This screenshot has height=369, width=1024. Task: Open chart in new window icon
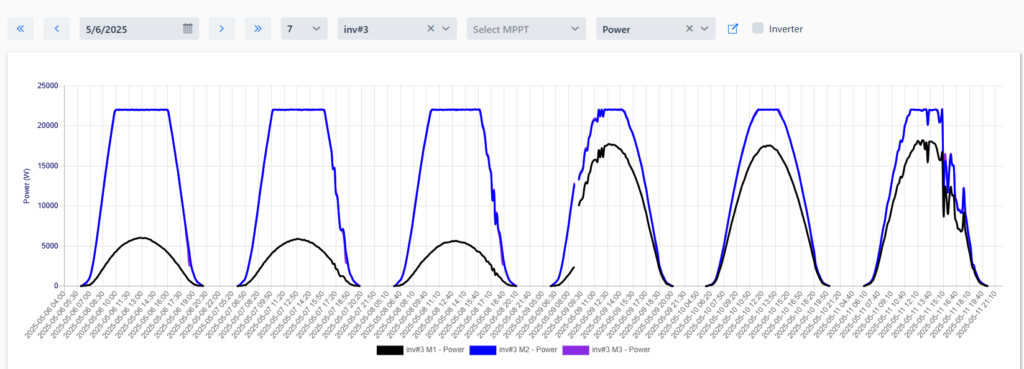tap(733, 29)
